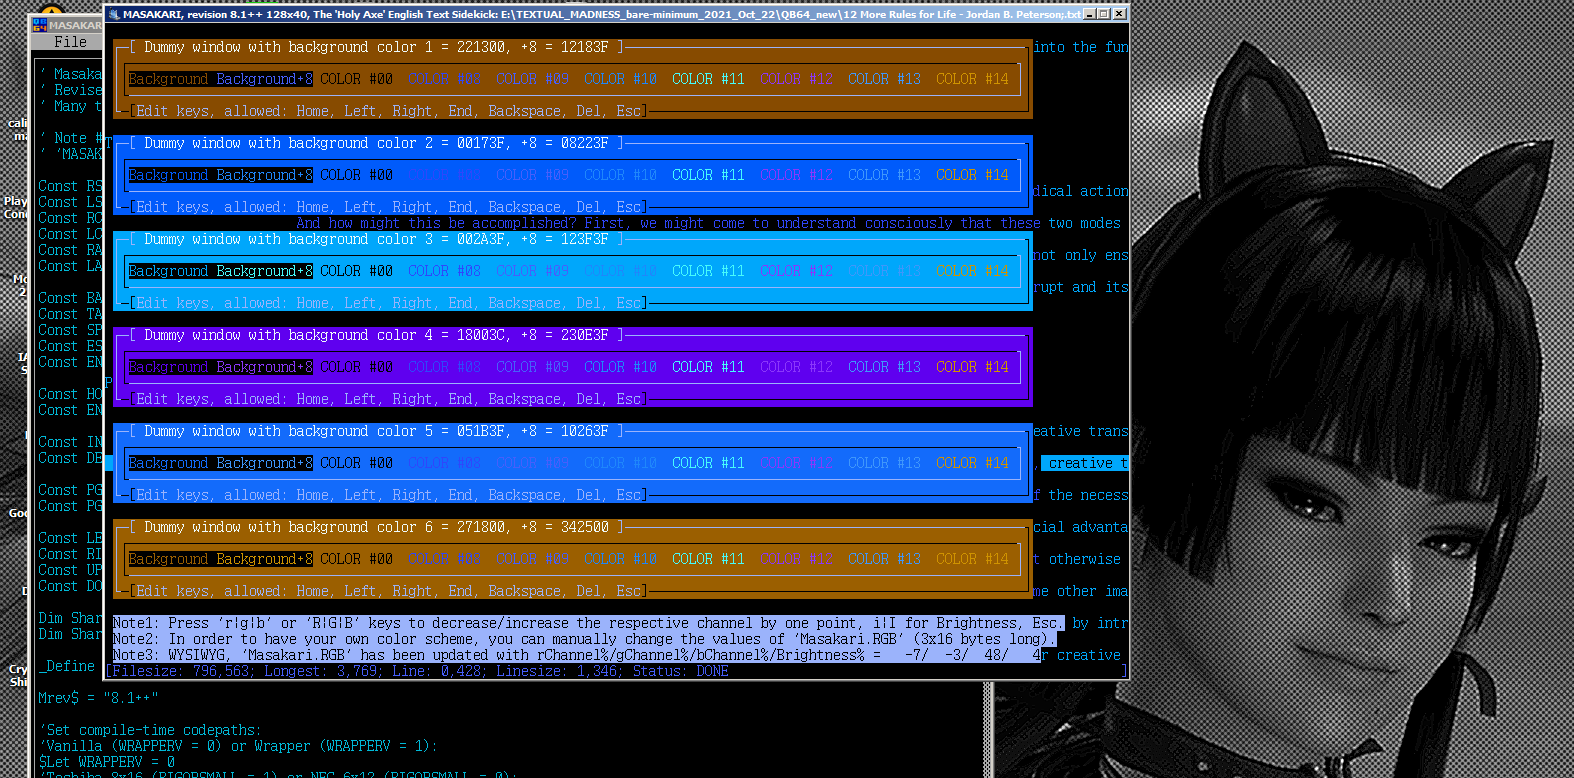Click 'Background' sample in dummy window 1
Image resolution: width=1574 pixels, height=778 pixels.
pyautogui.click(x=168, y=79)
